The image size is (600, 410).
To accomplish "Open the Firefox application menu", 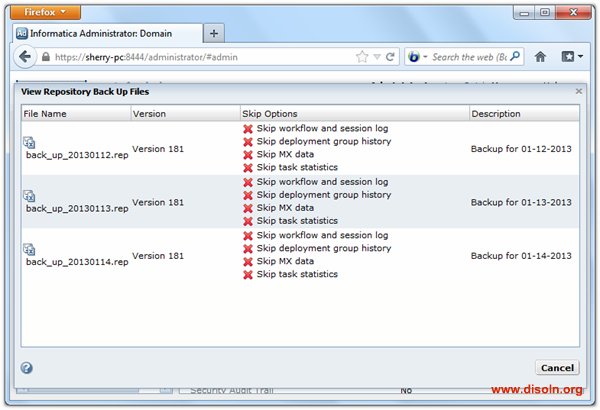I will point(45,12).
